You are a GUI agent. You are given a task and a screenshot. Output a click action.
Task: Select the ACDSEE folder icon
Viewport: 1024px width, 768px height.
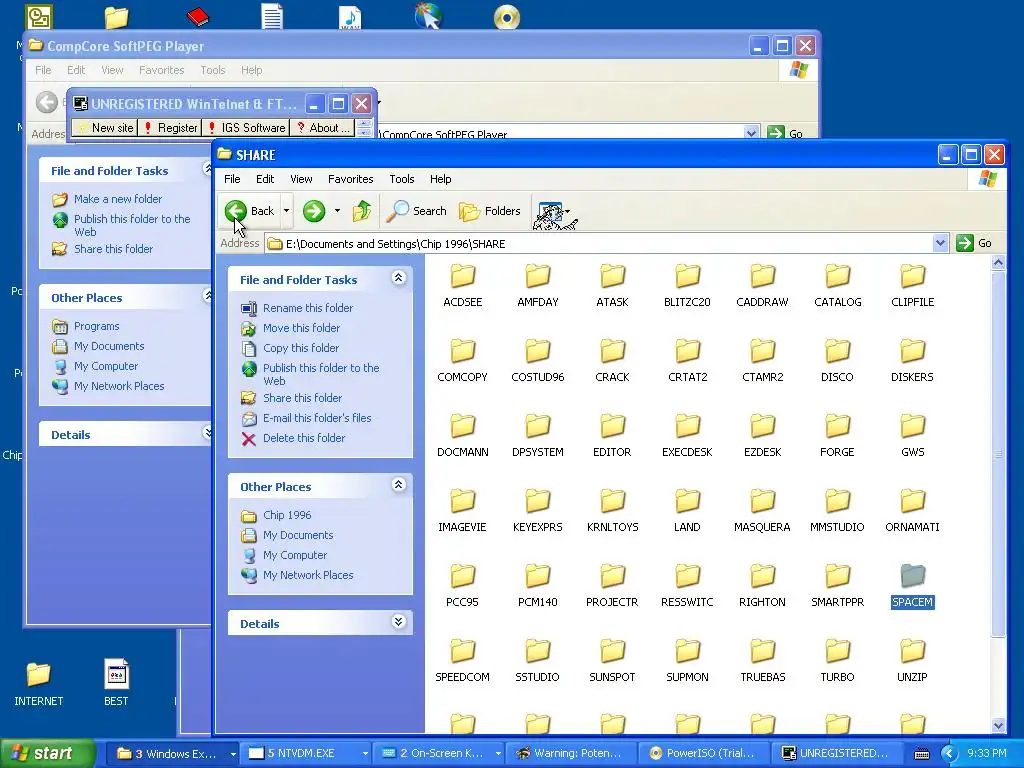(x=462, y=276)
